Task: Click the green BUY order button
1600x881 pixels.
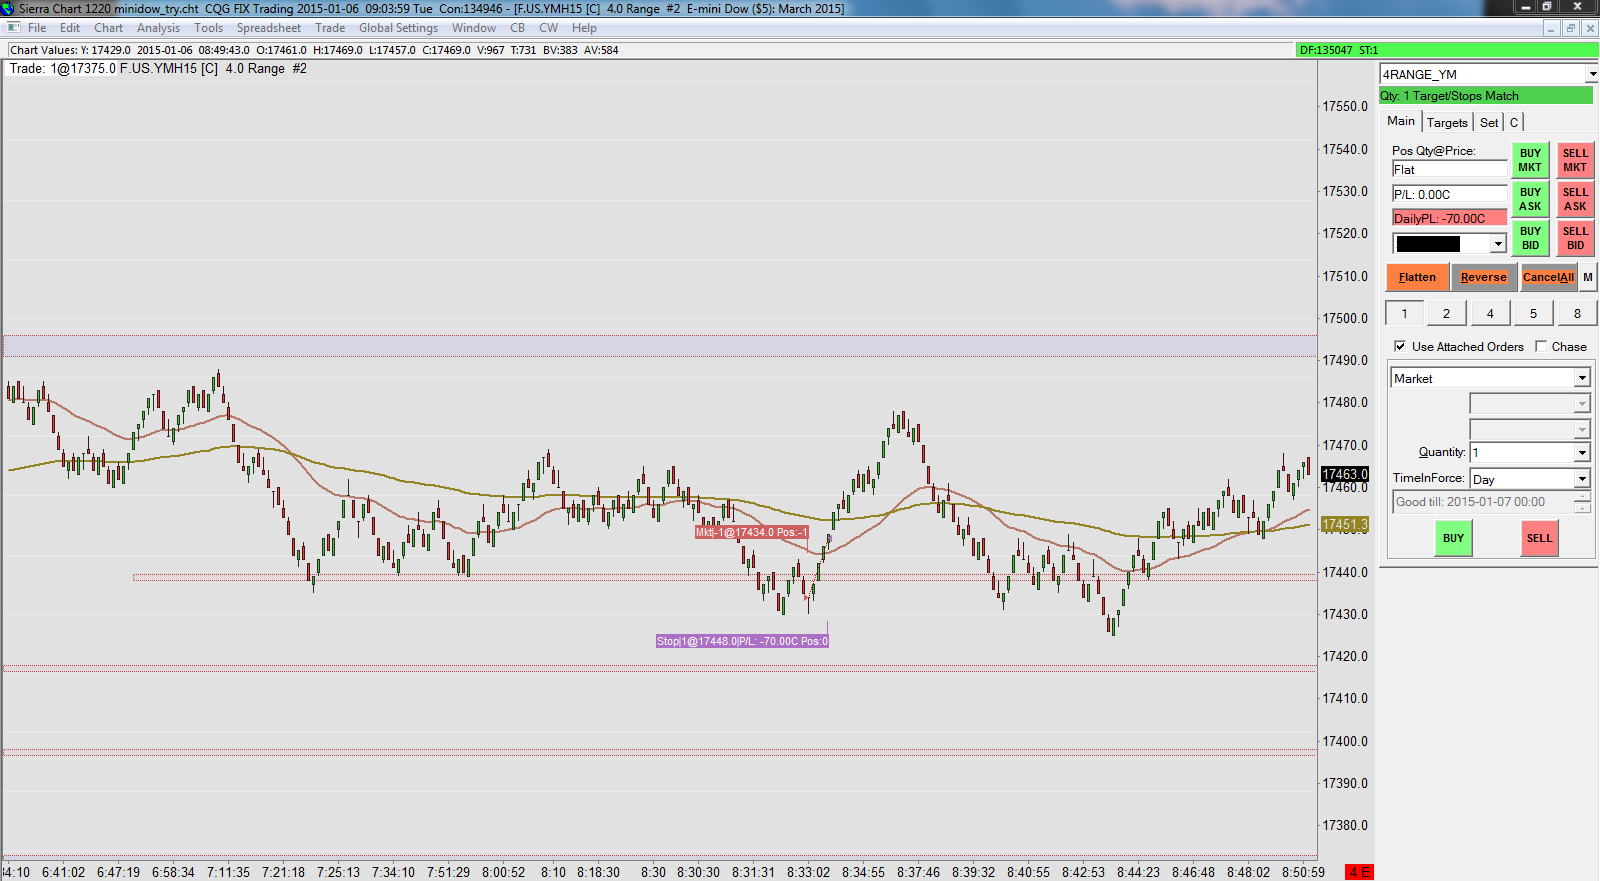Action: click(1453, 538)
